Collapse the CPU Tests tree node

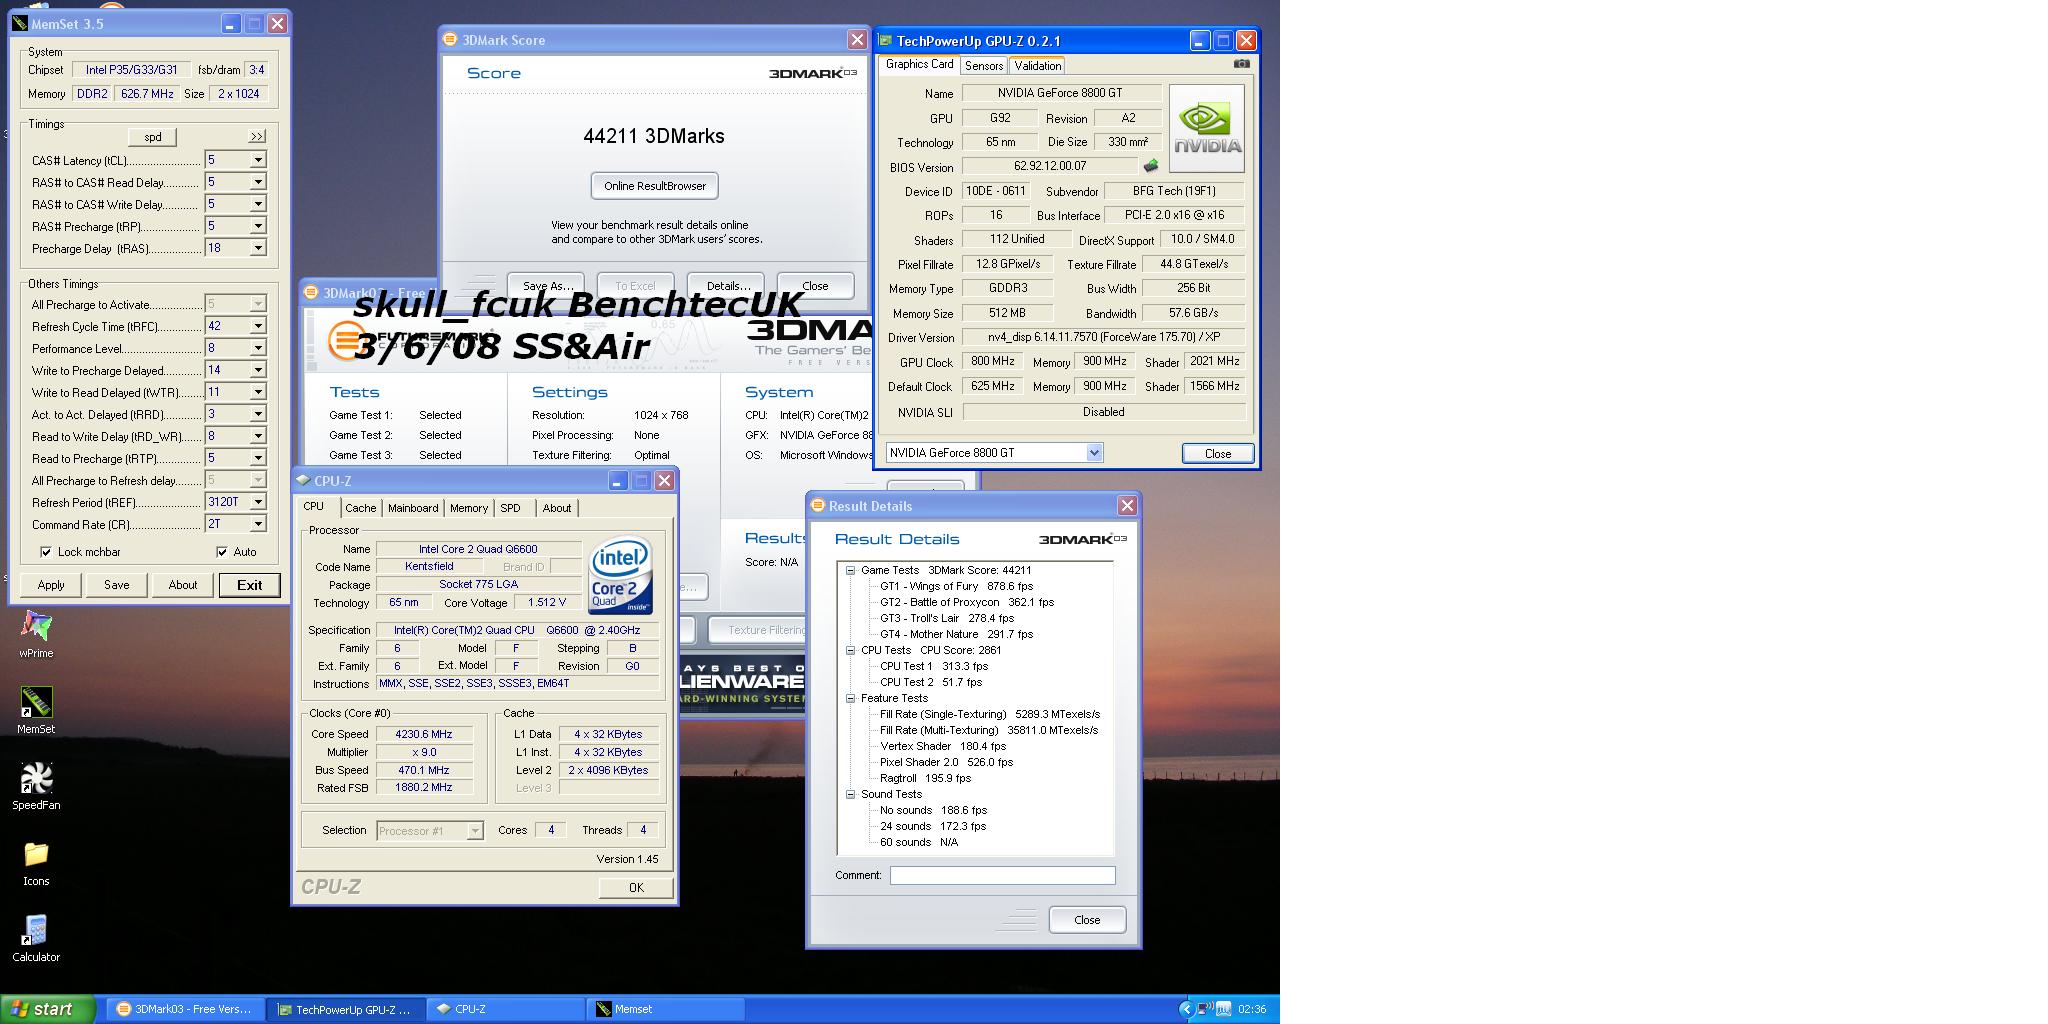[x=851, y=650]
